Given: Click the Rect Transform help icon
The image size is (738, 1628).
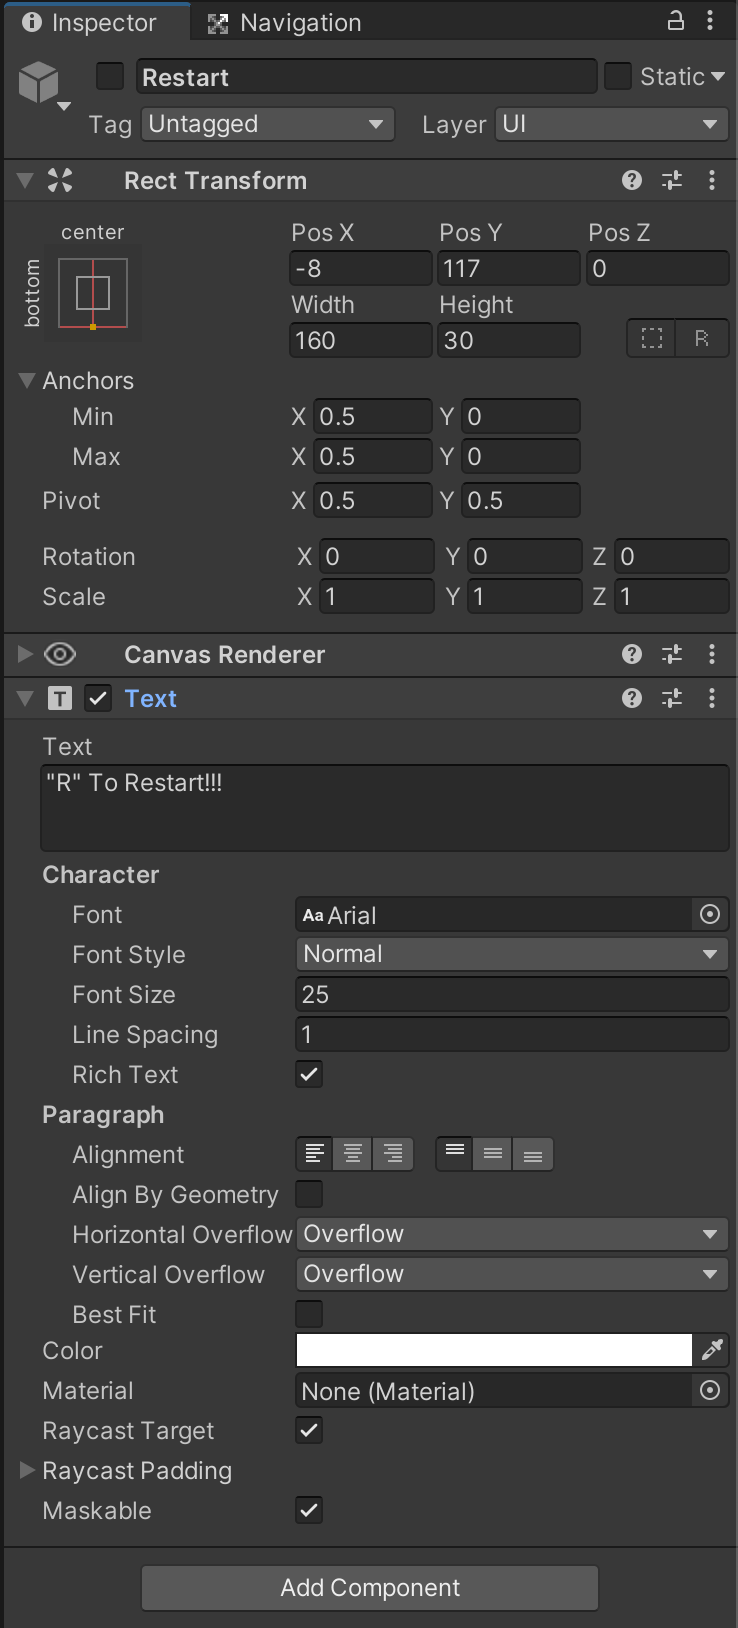Looking at the screenshot, I should pos(631,180).
